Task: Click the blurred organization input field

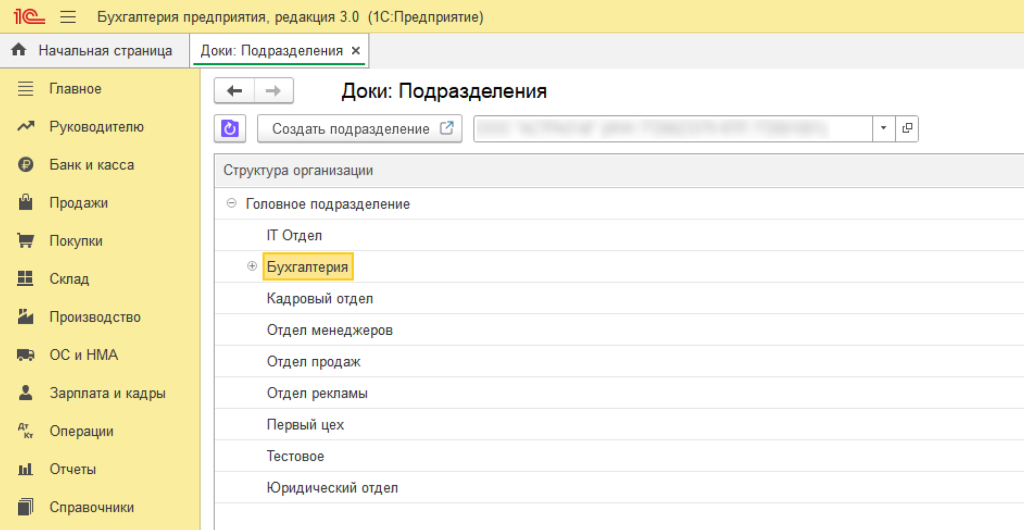Action: (x=672, y=129)
